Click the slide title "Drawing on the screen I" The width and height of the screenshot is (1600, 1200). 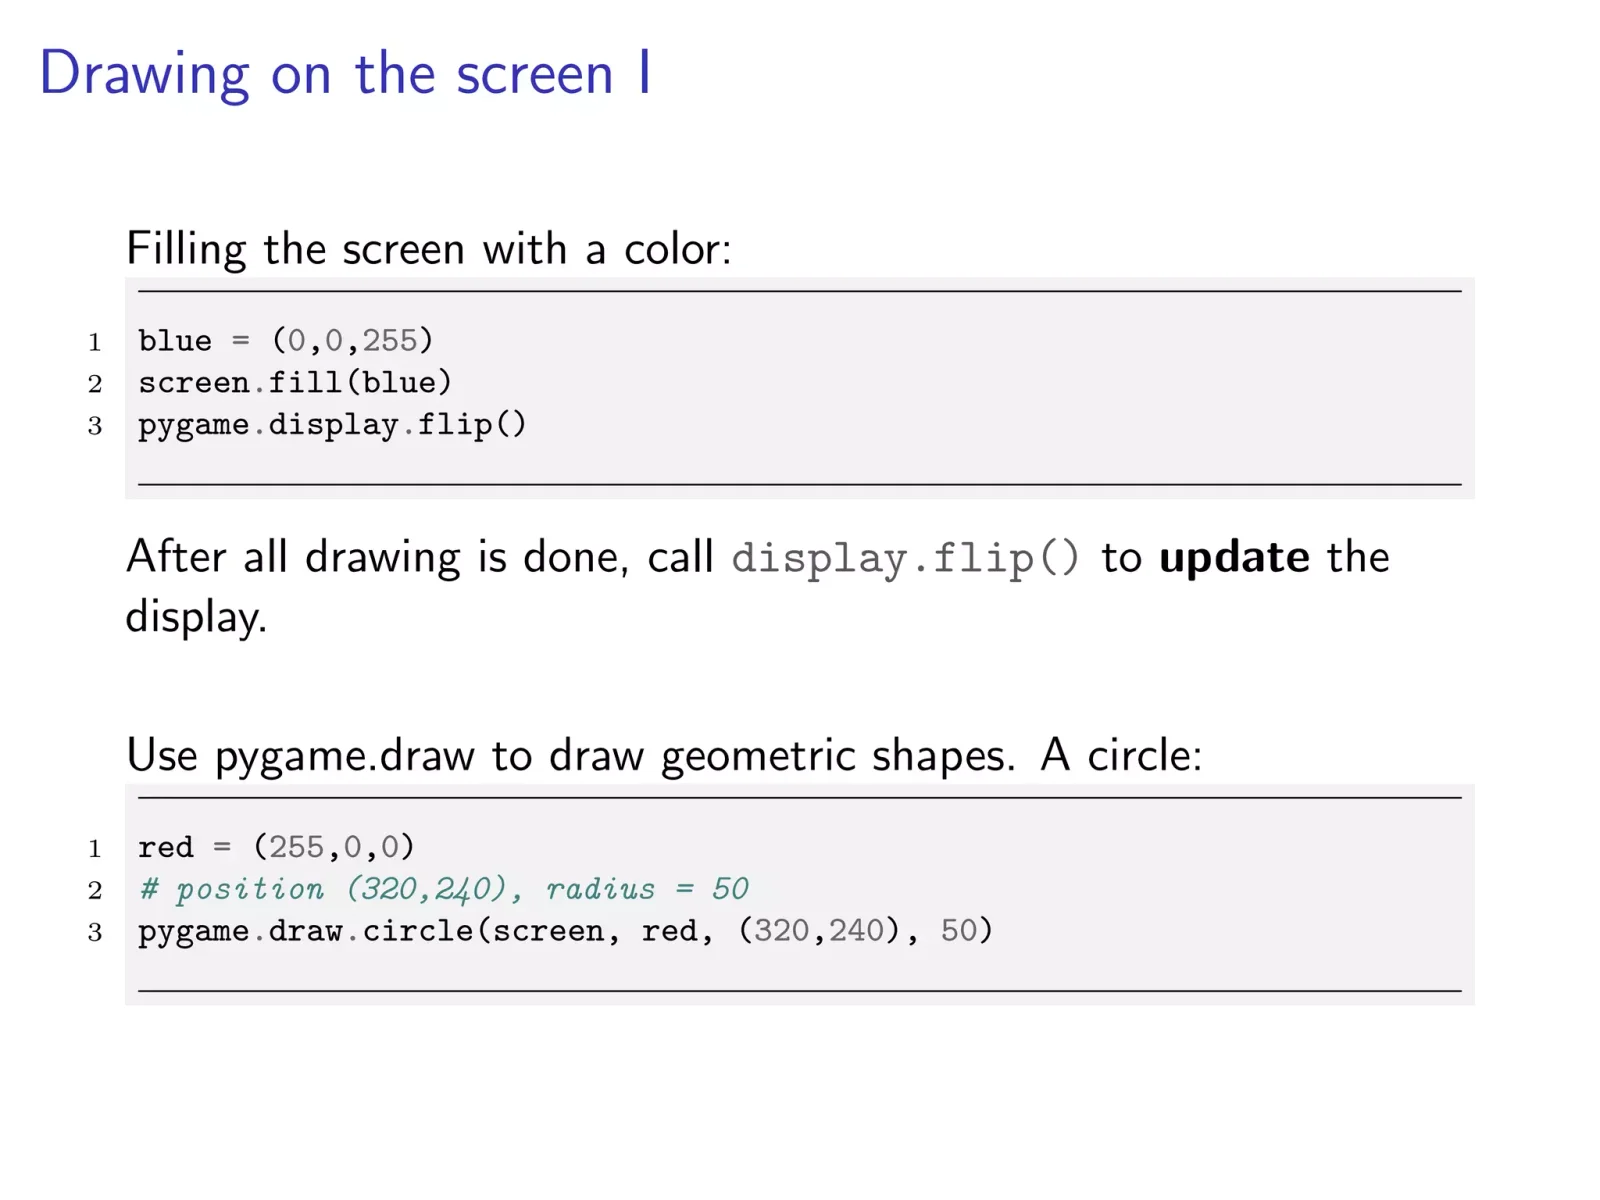346,75
